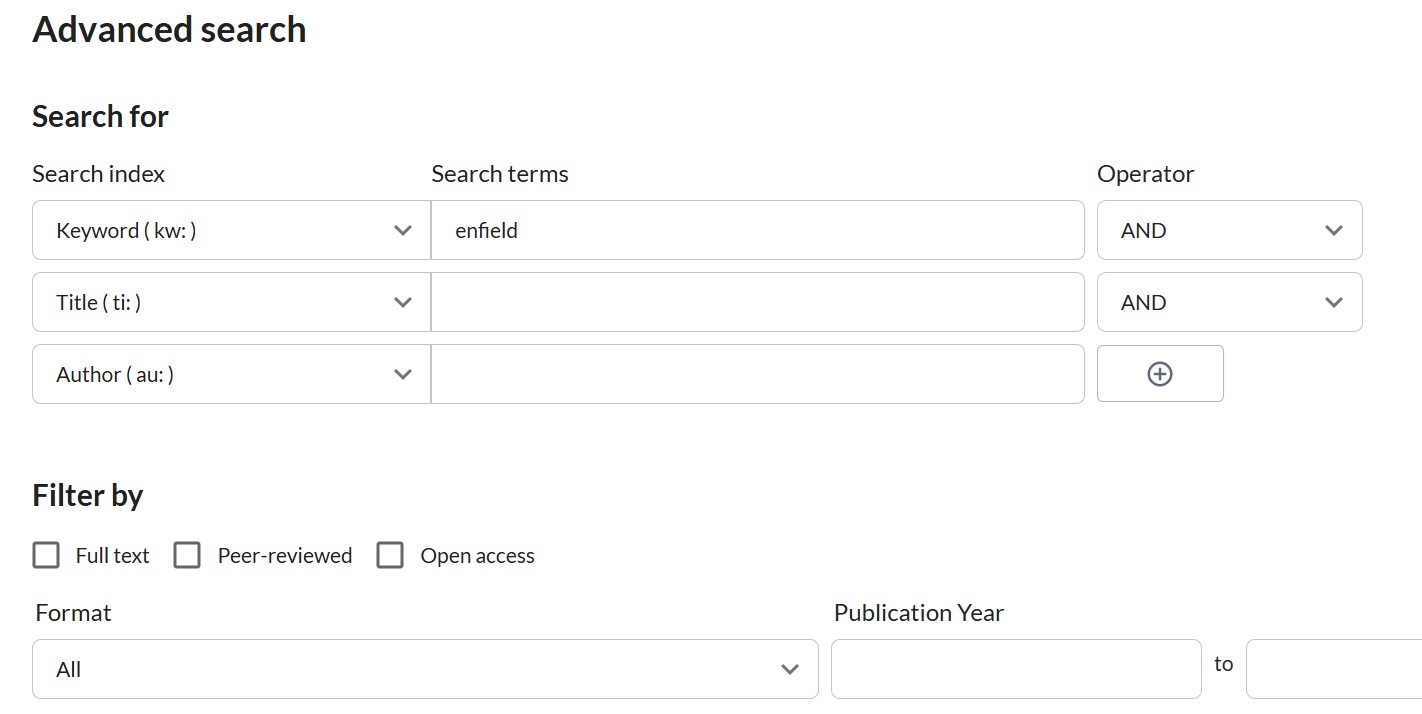Click the chevron arrow in Author index box
This screenshot has width=1422, height=714.
[x=403, y=375]
